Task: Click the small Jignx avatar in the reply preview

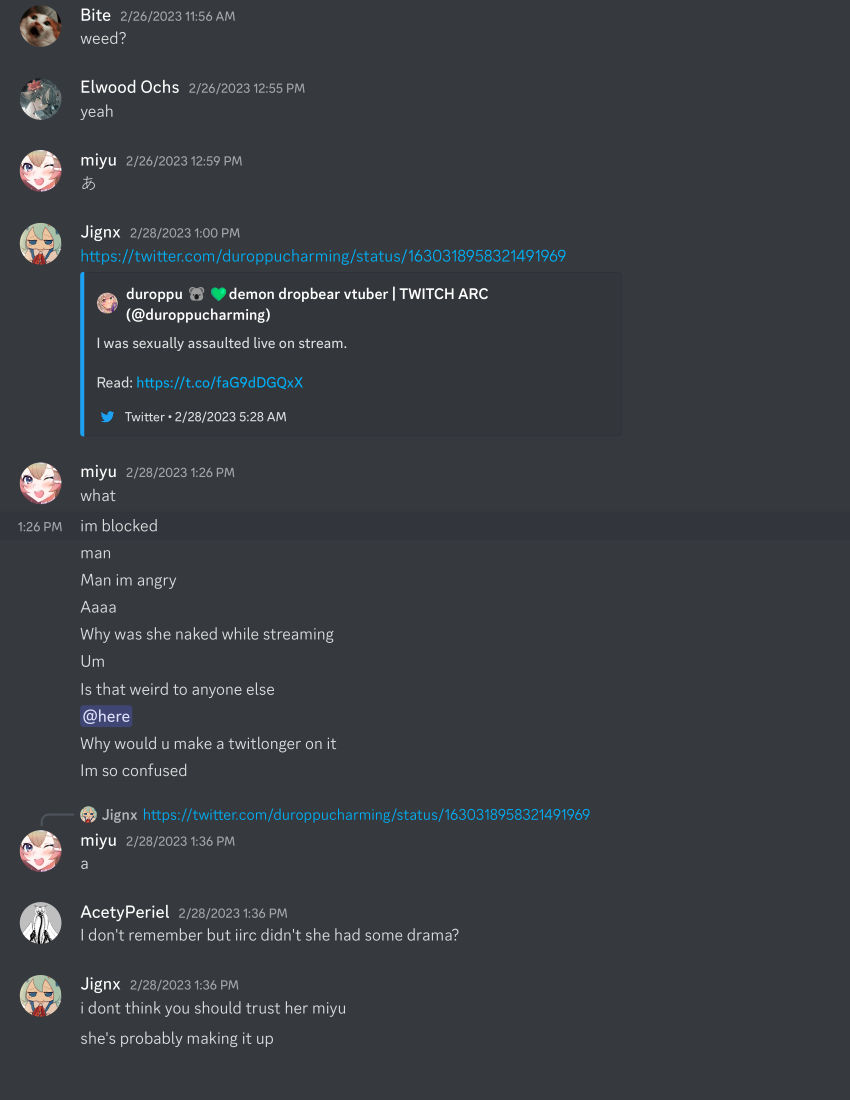Action: (x=88, y=814)
